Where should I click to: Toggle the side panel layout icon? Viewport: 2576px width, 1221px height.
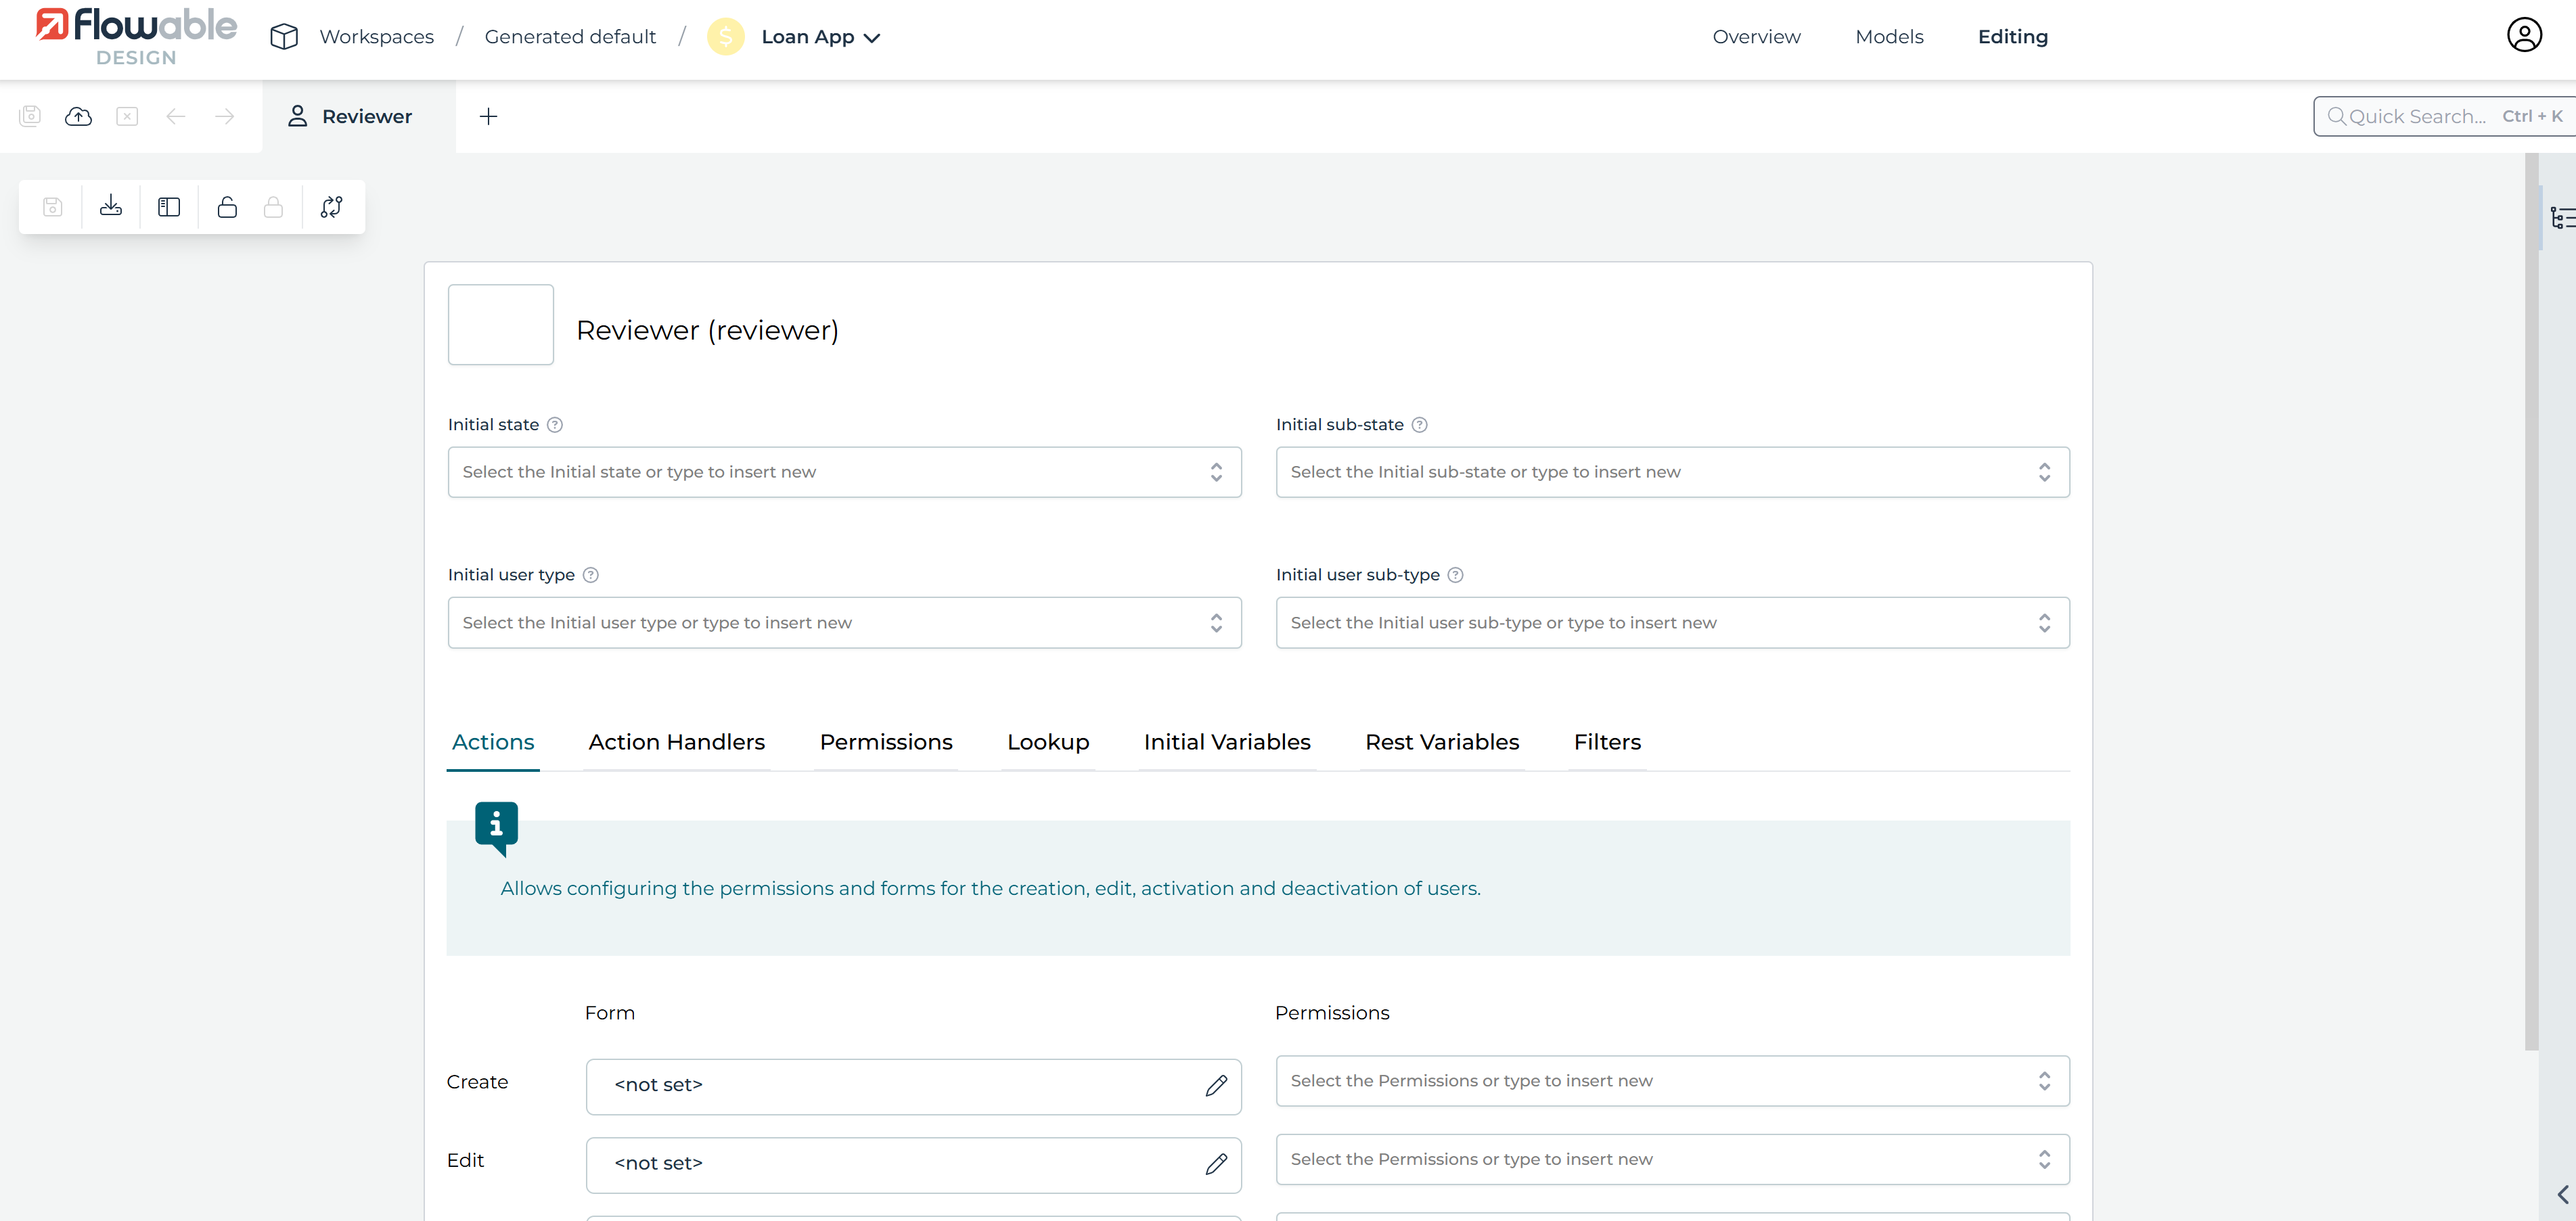169,207
